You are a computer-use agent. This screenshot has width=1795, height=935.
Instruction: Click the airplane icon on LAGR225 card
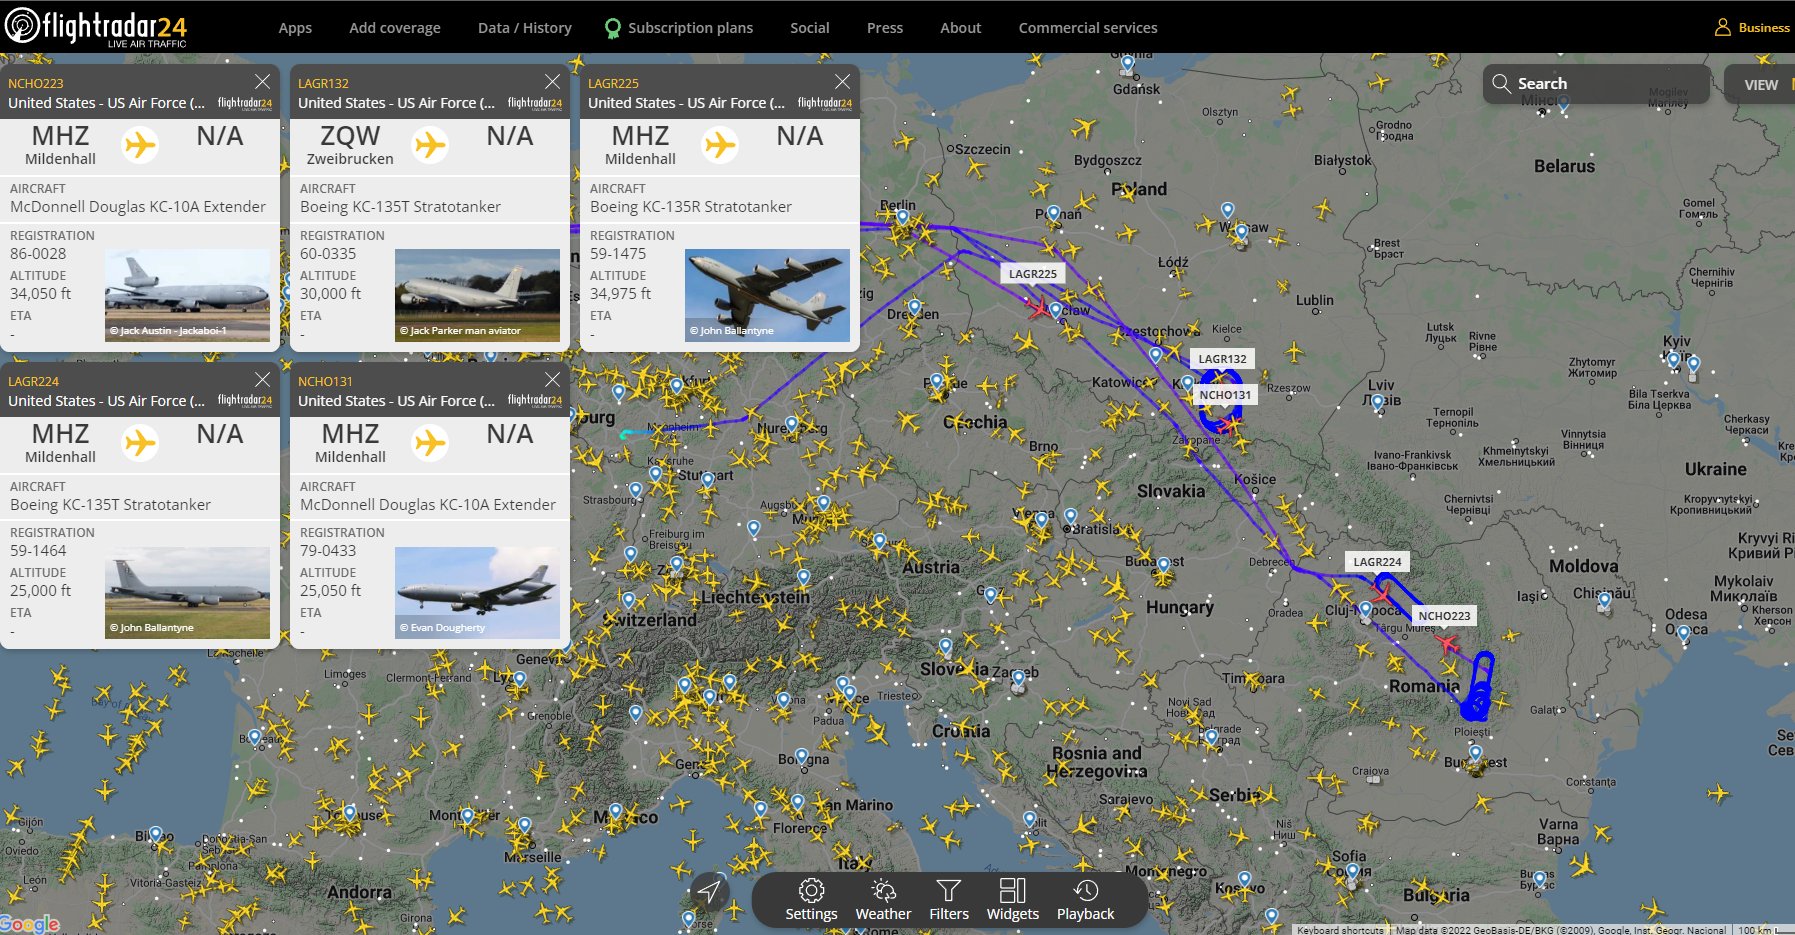[720, 146]
